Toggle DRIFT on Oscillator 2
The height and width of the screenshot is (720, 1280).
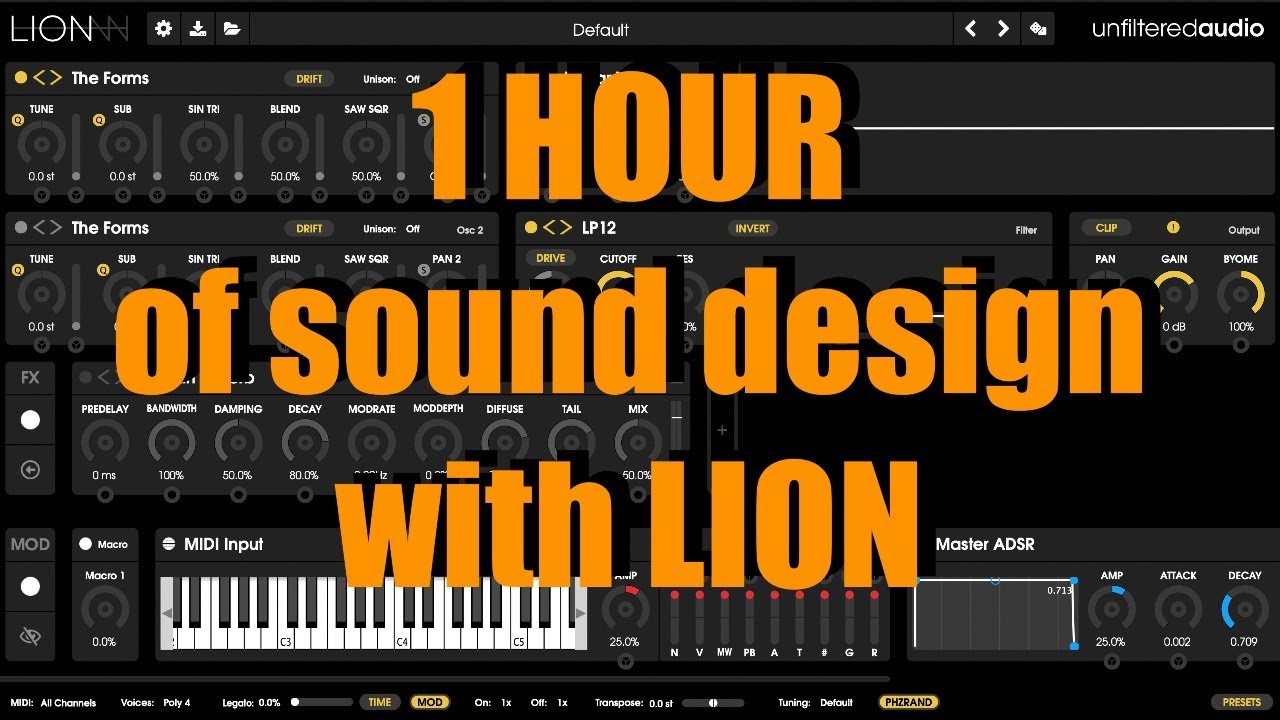coord(309,229)
